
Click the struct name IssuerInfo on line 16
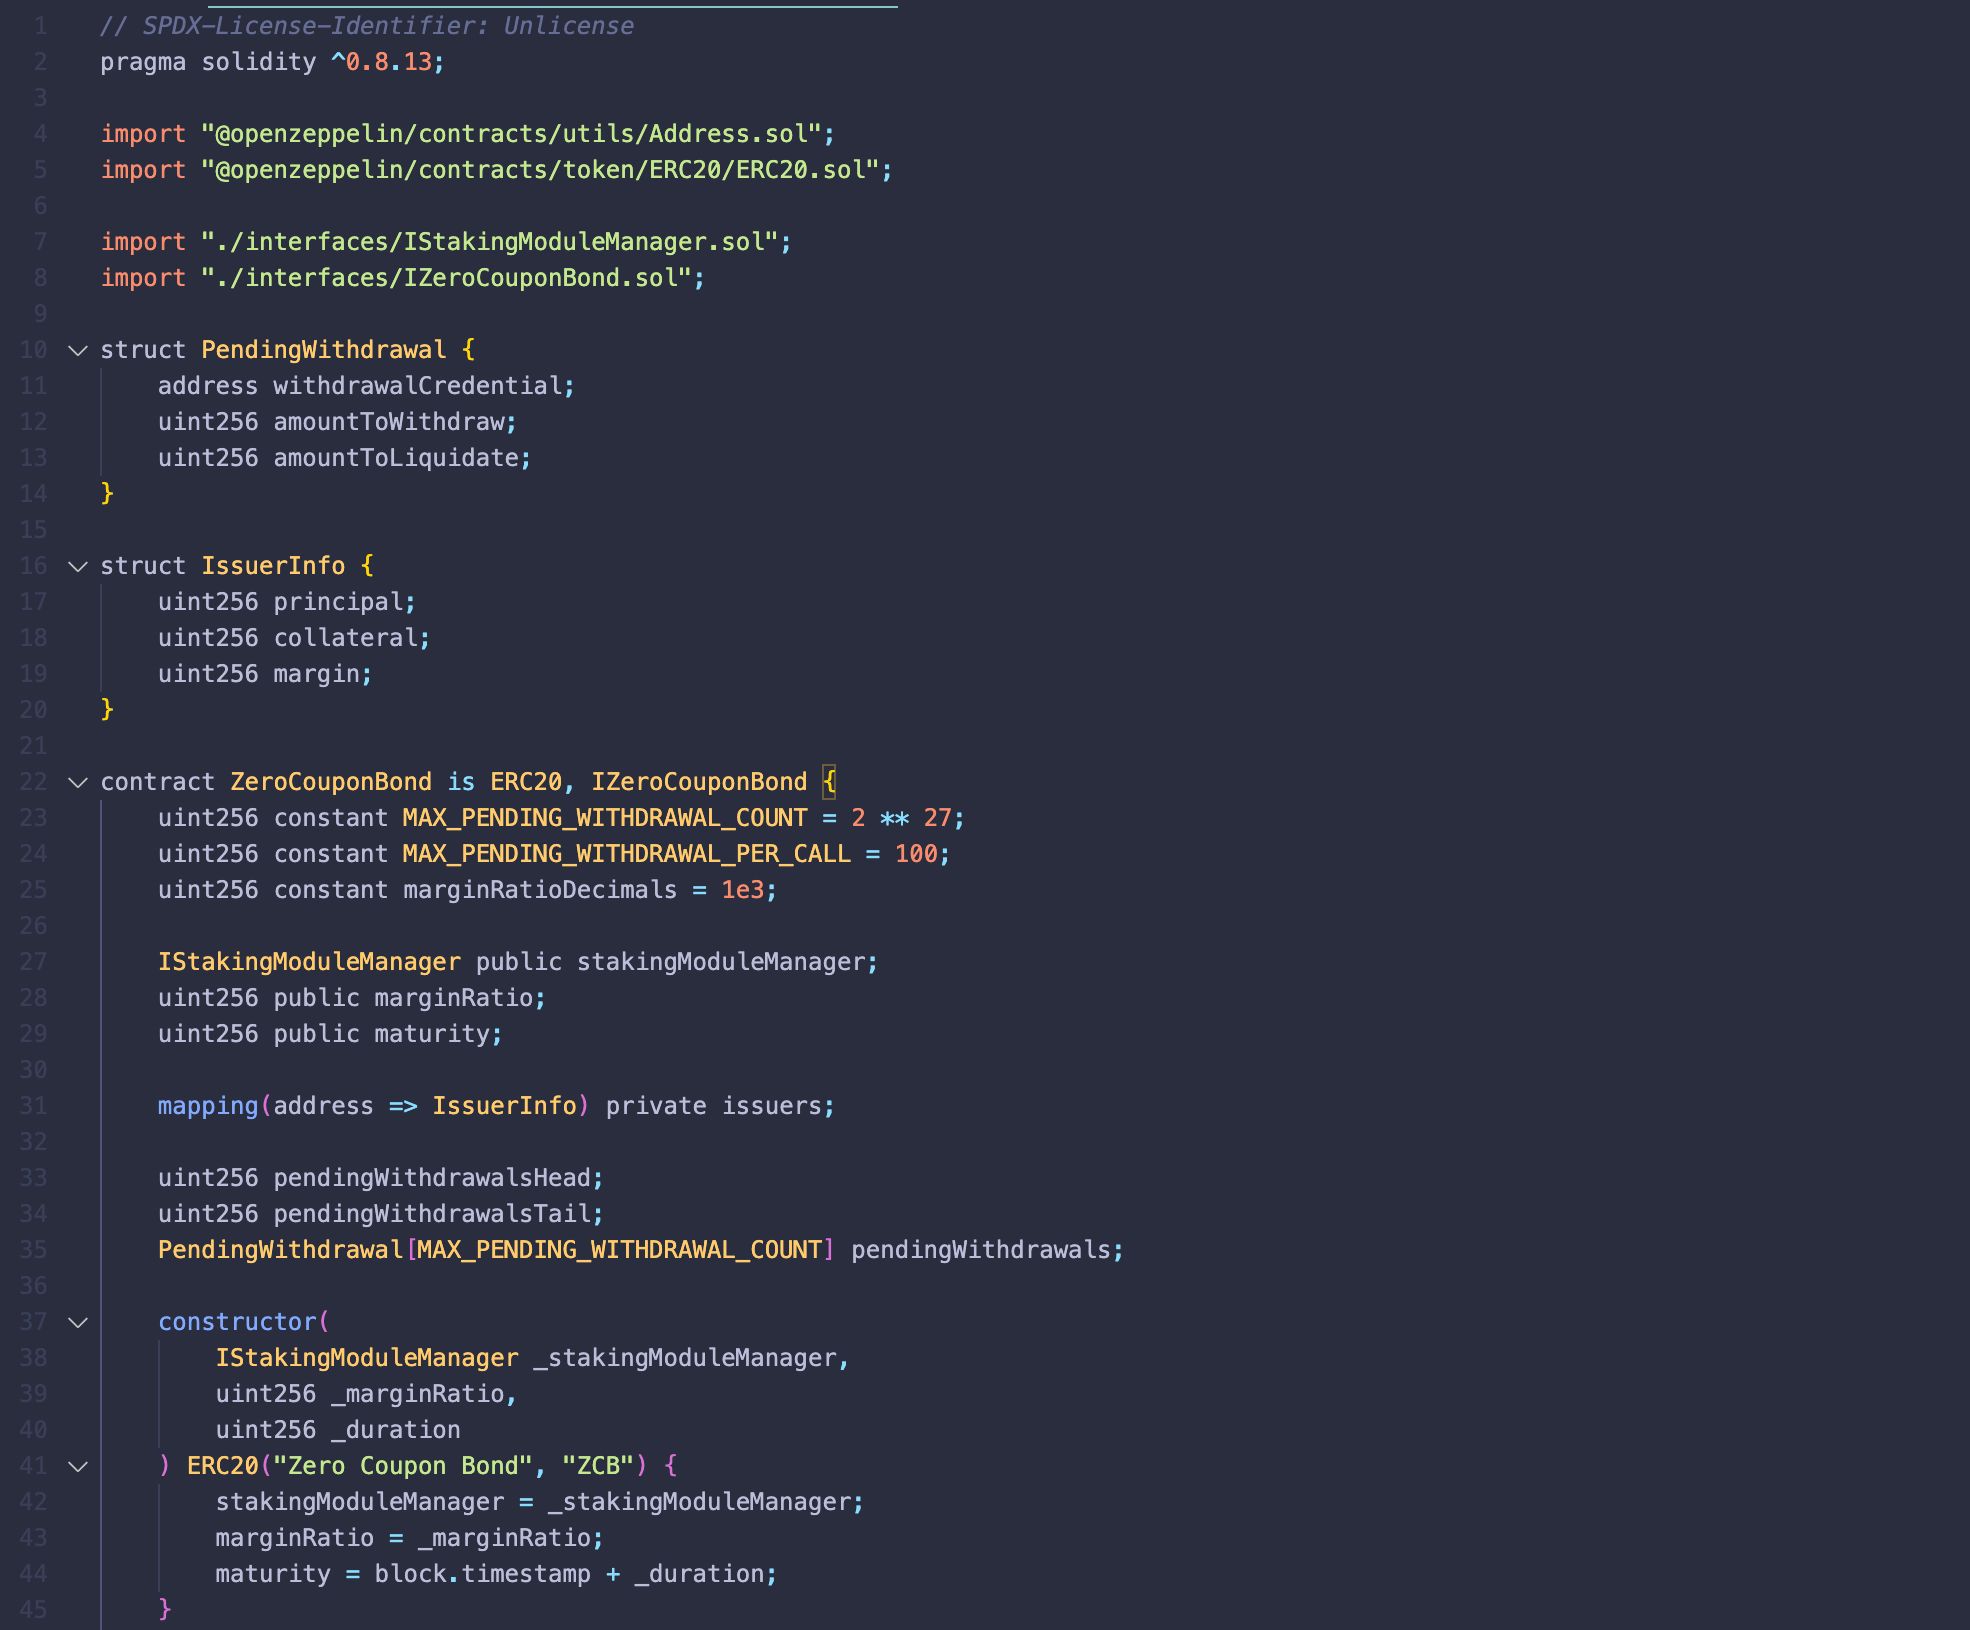pyautogui.click(x=273, y=566)
